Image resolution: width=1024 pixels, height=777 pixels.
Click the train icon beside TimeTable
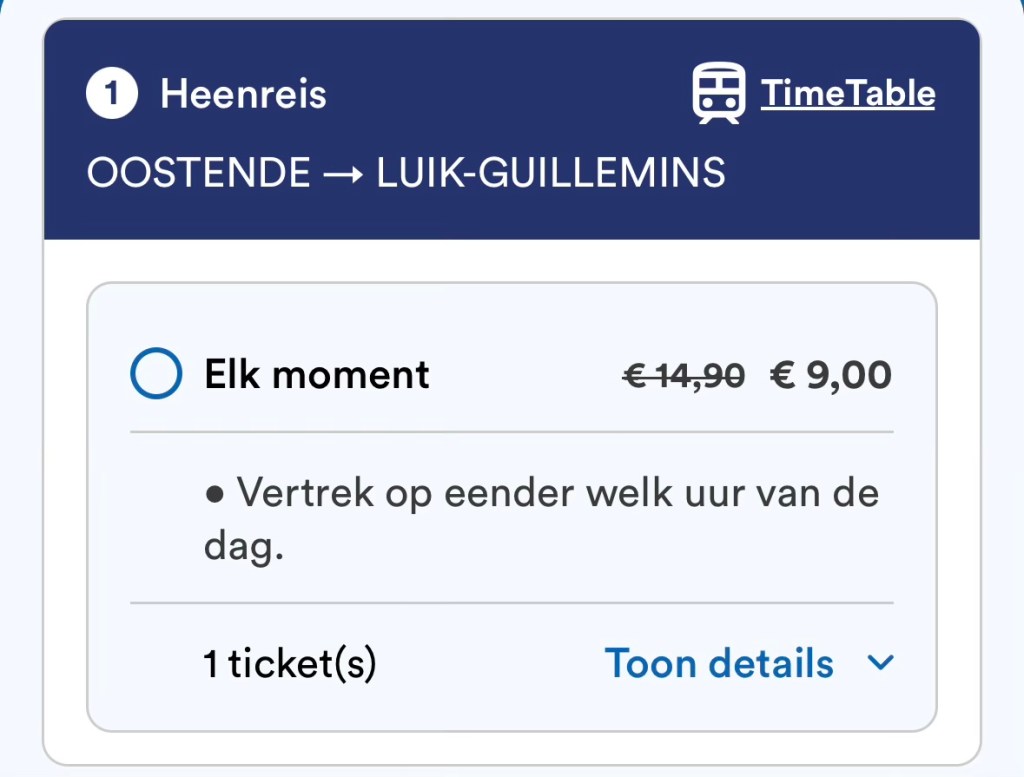tap(719, 93)
